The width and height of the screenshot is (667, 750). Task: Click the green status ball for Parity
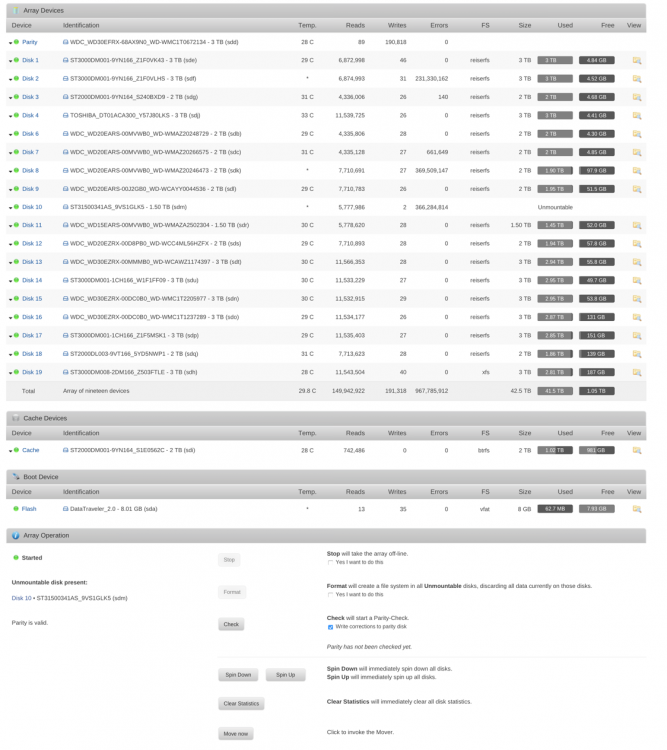(16, 42)
